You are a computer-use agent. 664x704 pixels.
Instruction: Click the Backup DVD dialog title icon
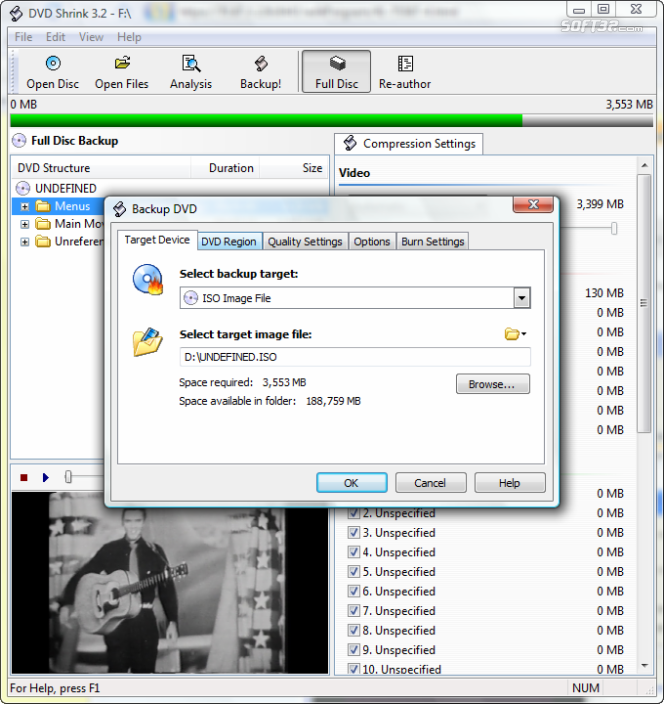point(119,209)
